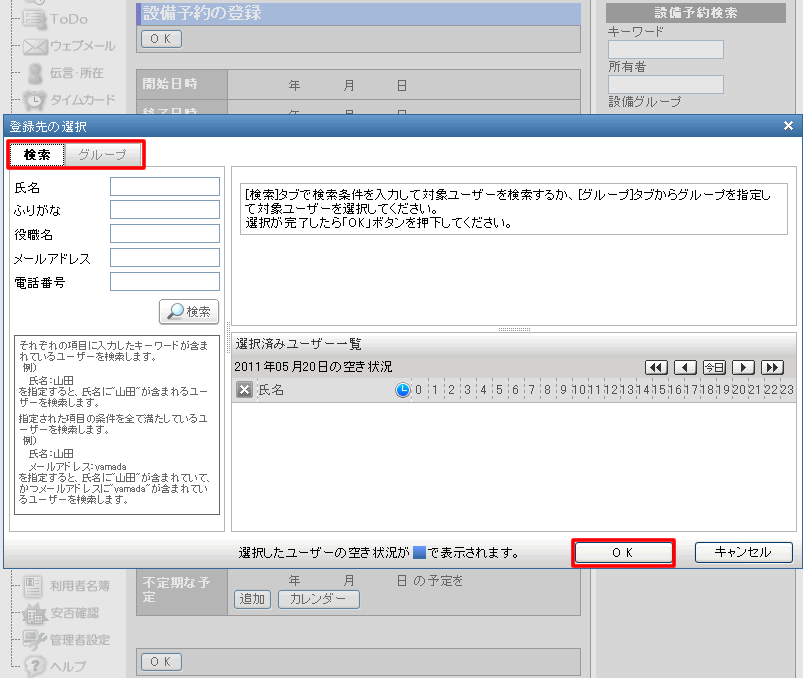Confirm selection with dialog OK button
Screen dimensions: 803x678
click(623, 552)
